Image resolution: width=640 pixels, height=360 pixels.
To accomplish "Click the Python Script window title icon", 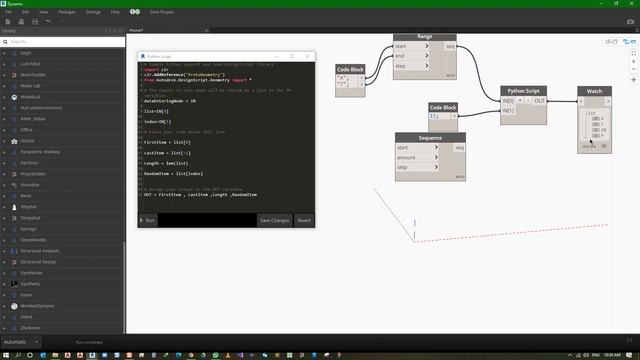I will [143, 56].
